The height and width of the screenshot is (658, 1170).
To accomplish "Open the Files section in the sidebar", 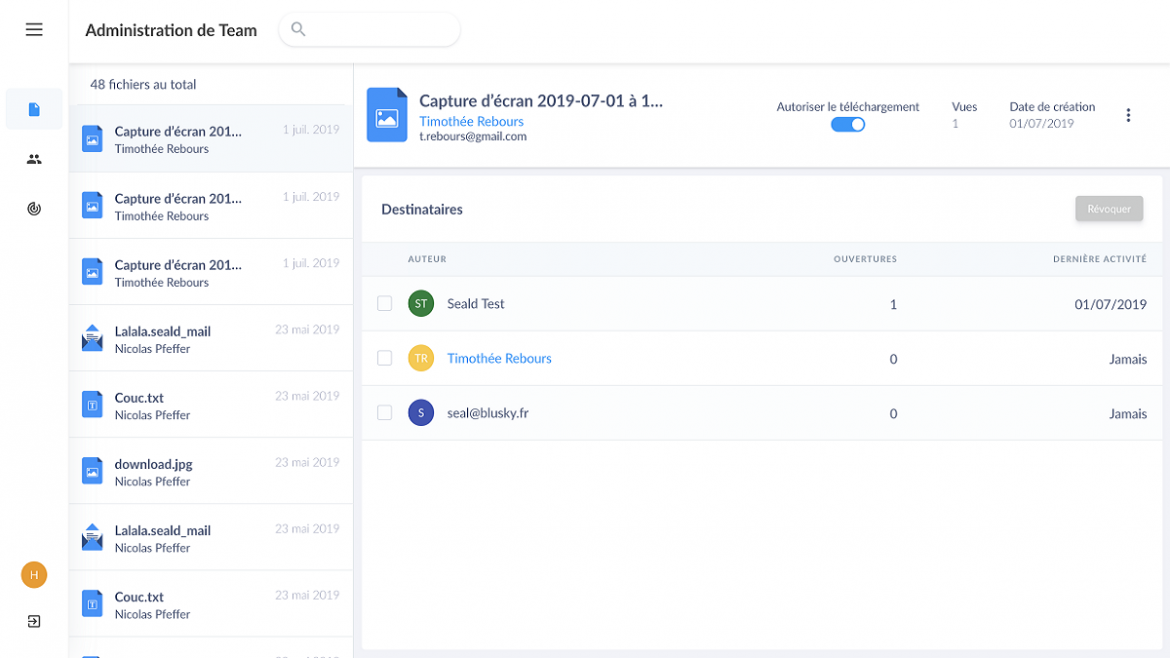I will point(33,109).
